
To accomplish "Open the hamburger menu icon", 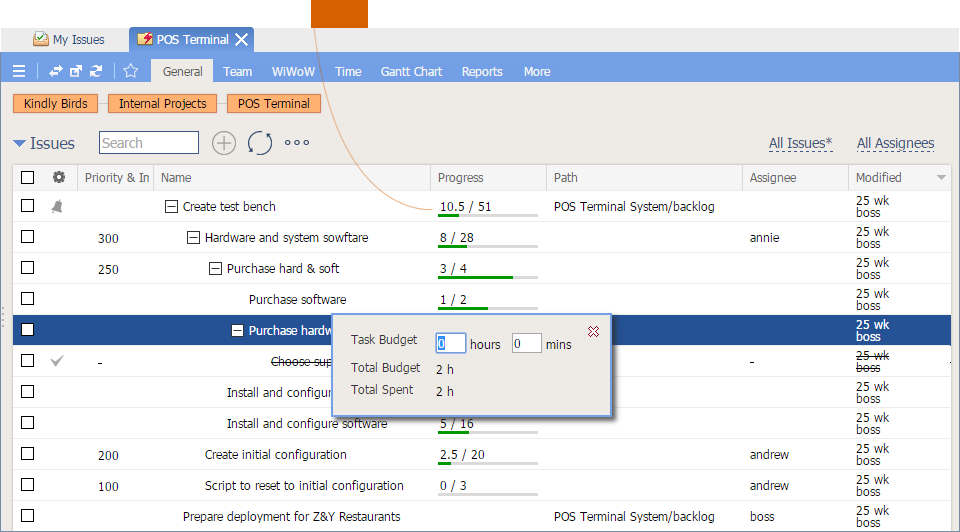I will (x=19, y=71).
